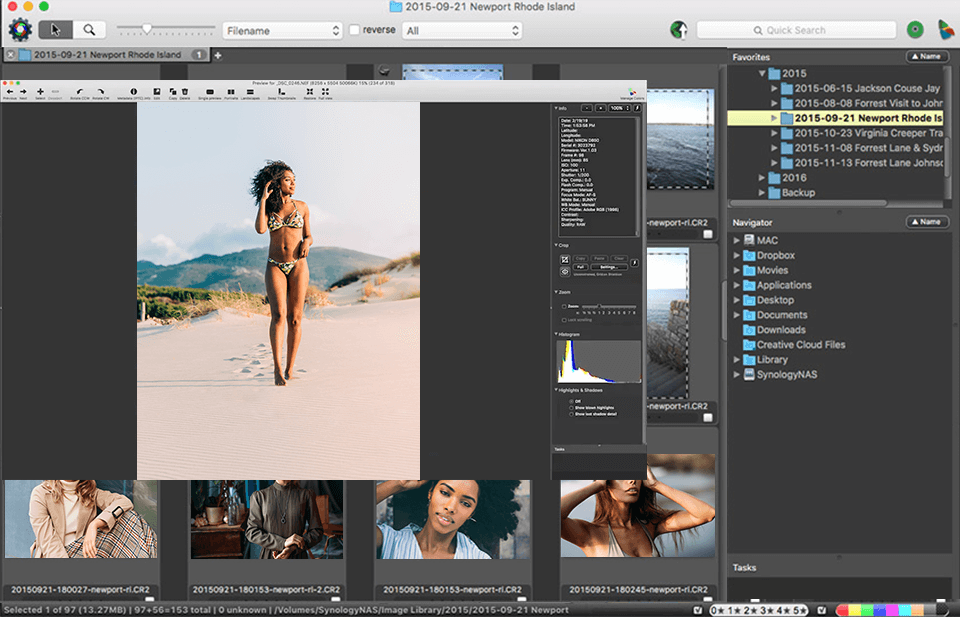Enable Lock scrolling in the Zoom panel
Screen dimensions: 960x617
click(x=564, y=320)
